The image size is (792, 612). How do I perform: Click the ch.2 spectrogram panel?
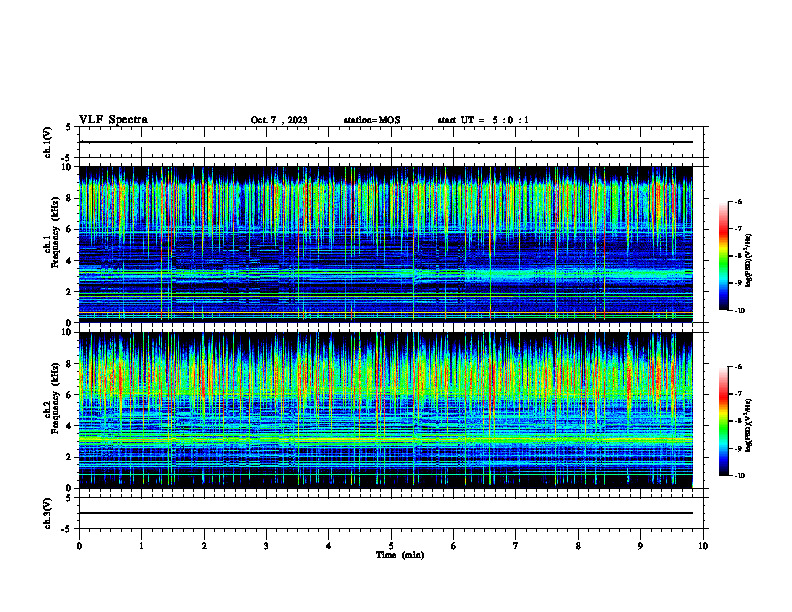point(386,410)
